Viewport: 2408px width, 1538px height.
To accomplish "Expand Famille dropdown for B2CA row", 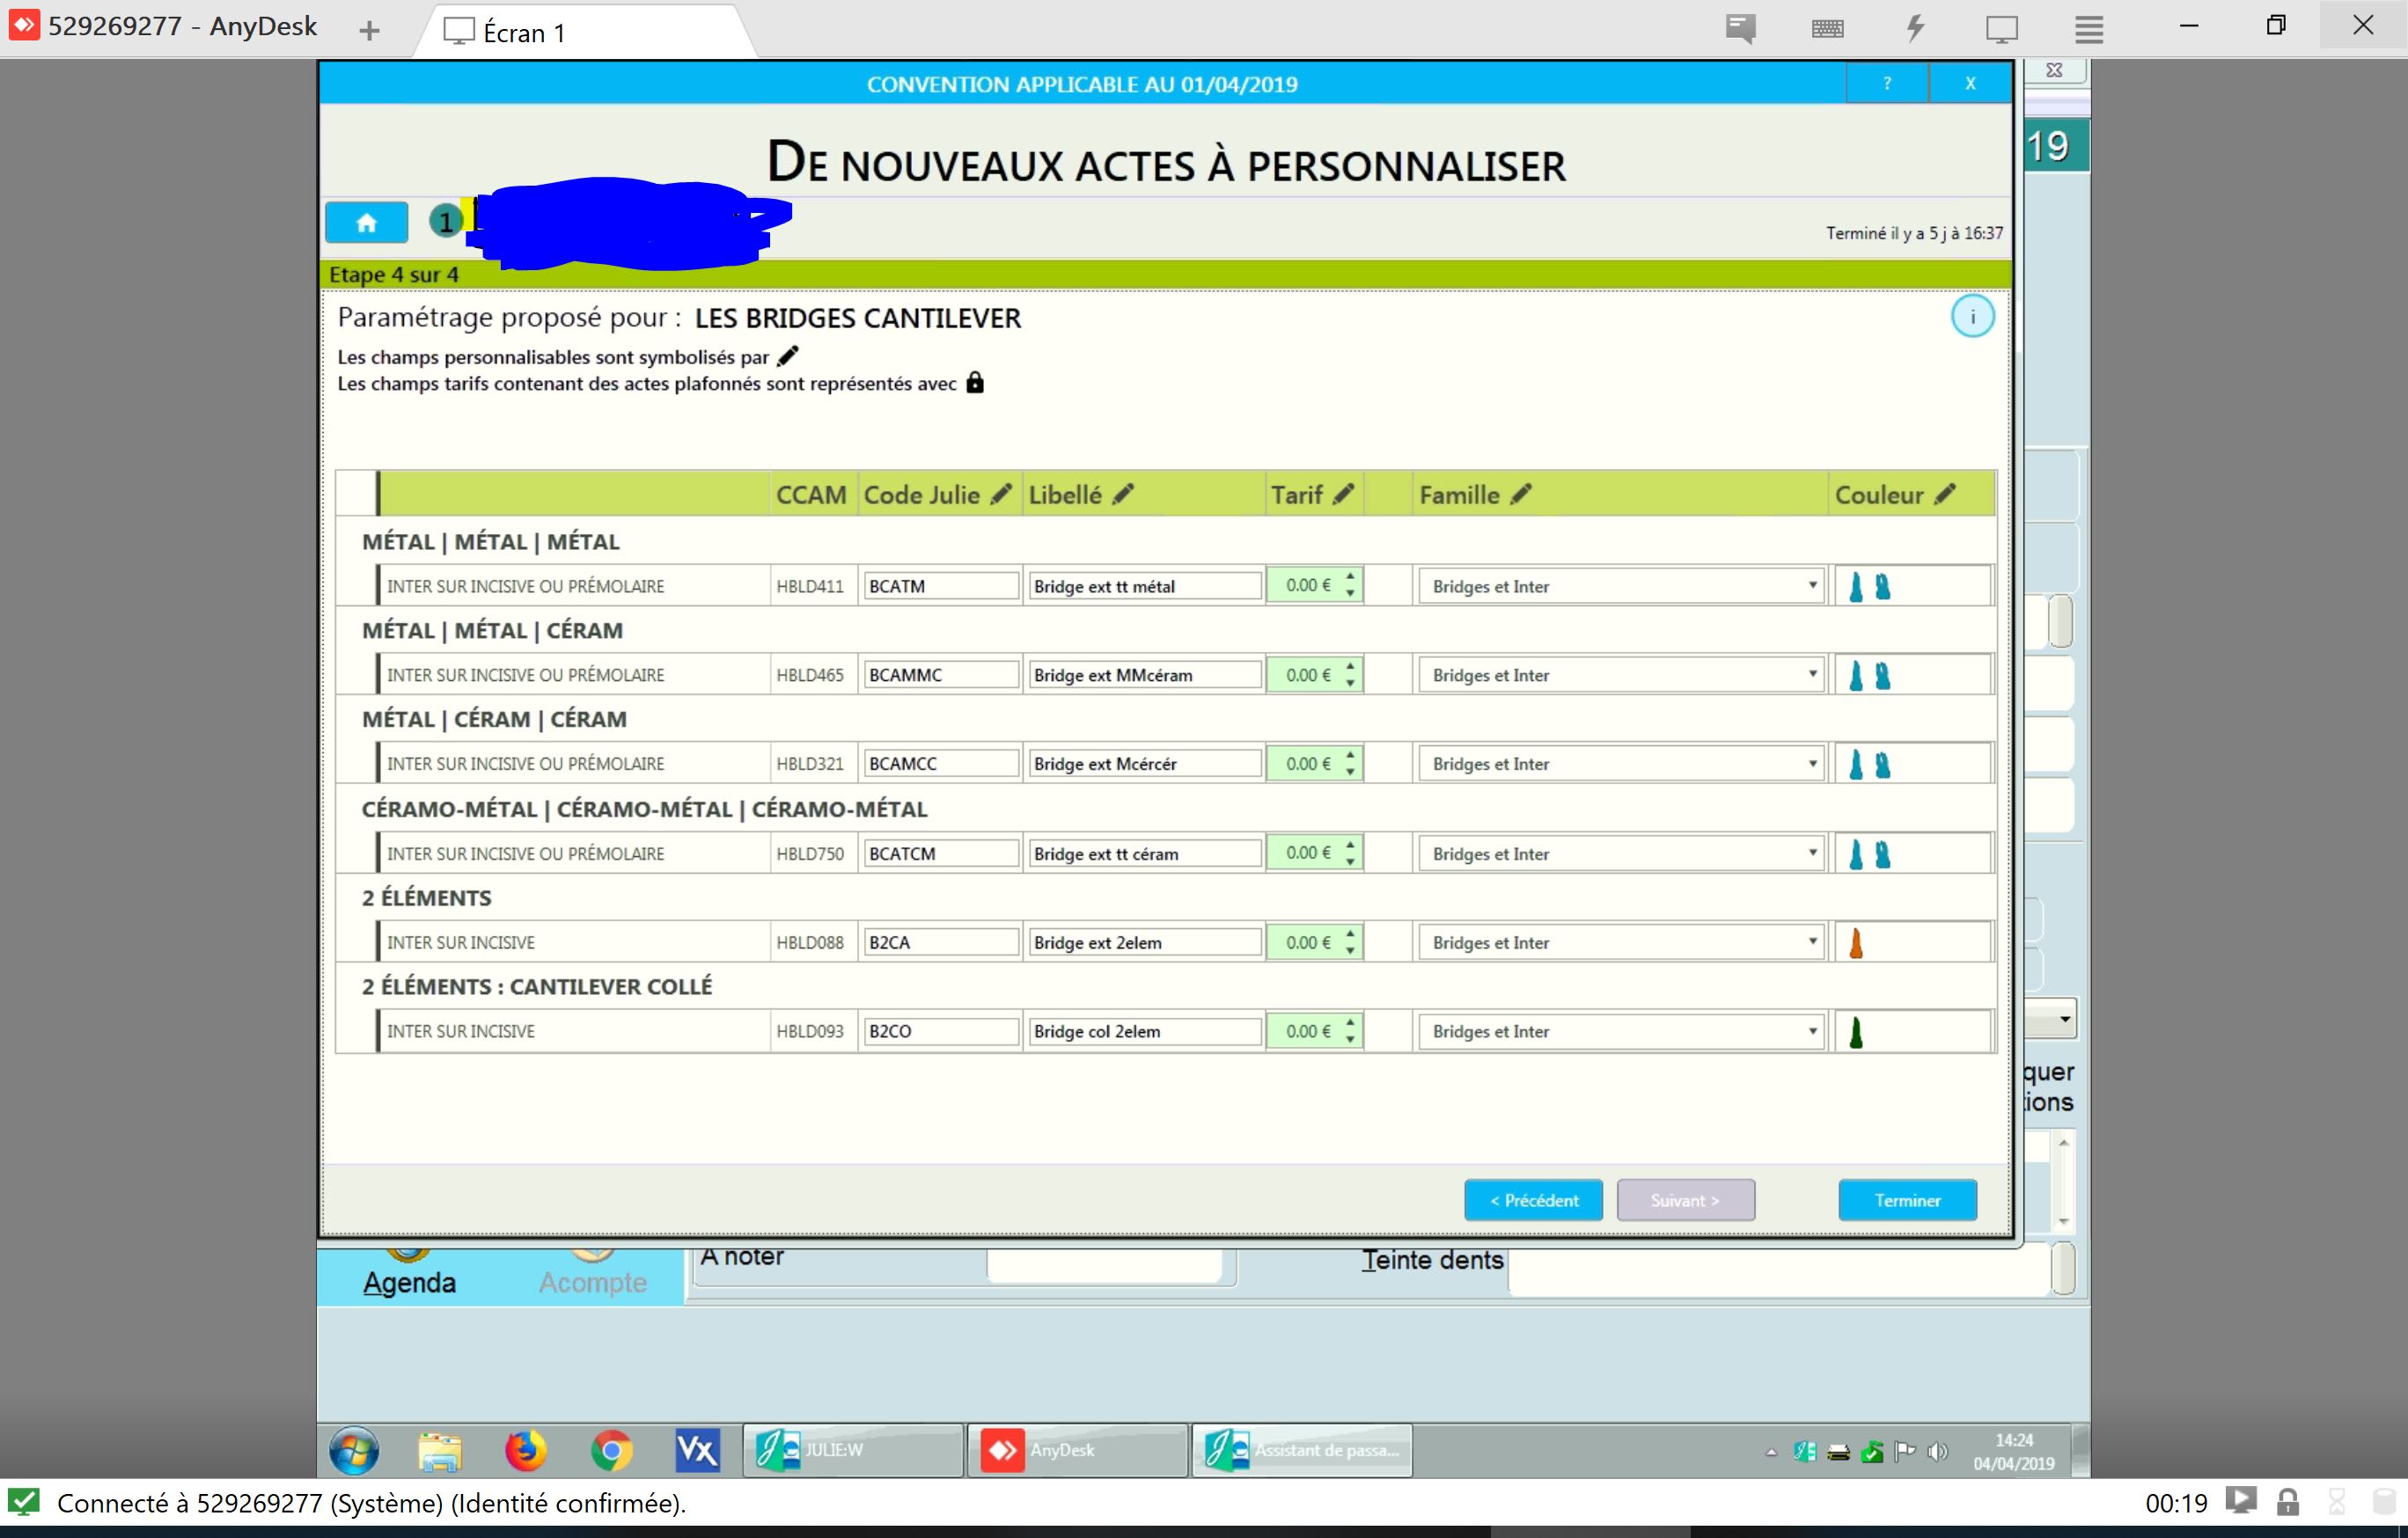I will coord(1812,942).
